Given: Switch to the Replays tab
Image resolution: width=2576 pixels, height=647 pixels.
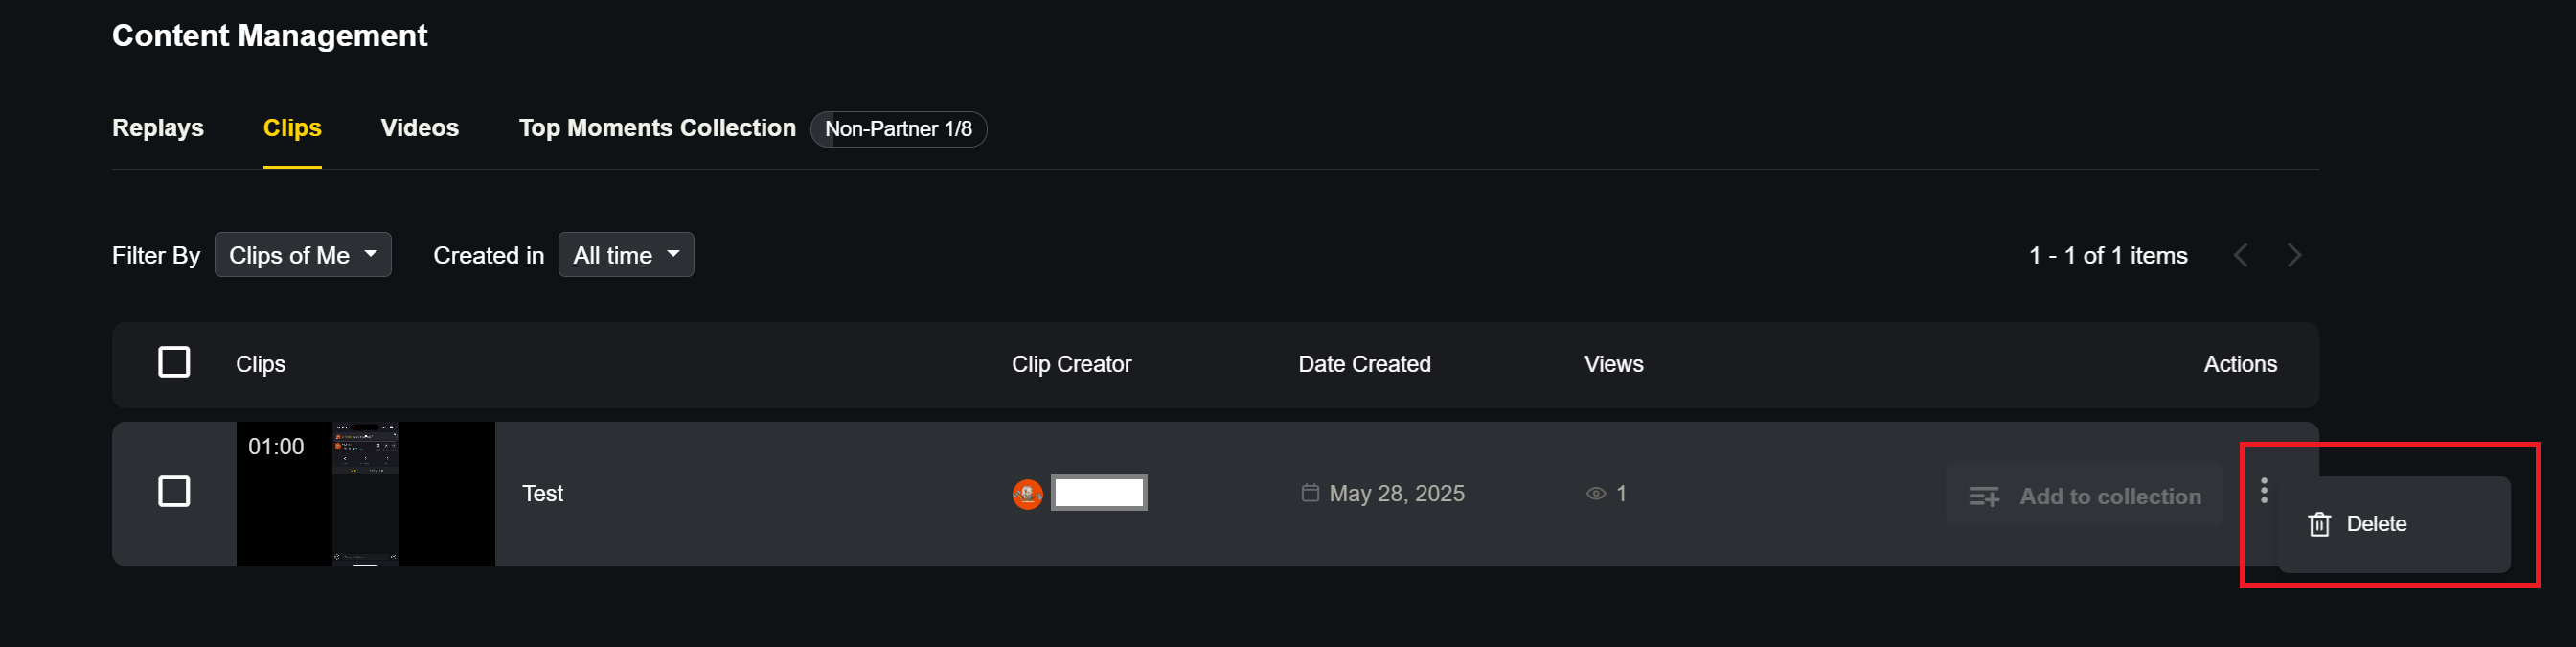Looking at the screenshot, I should coord(158,128).
